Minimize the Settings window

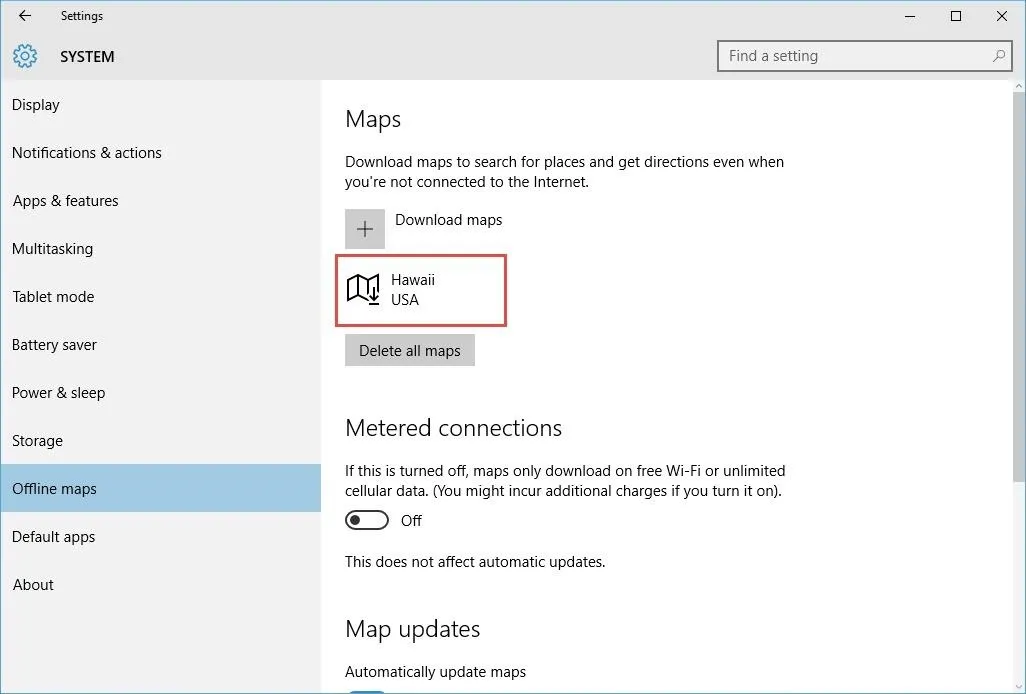[910, 16]
